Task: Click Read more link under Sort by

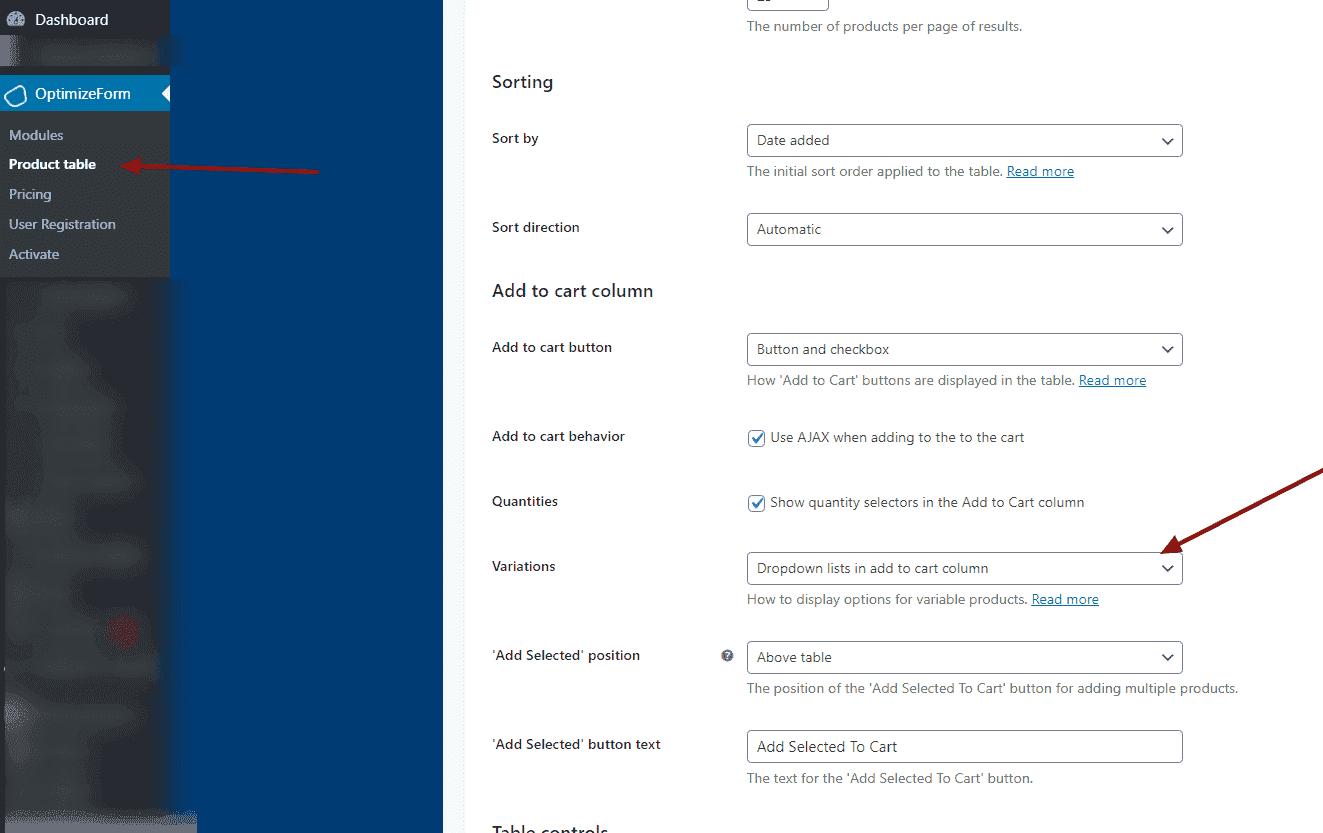Action: point(1040,172)
